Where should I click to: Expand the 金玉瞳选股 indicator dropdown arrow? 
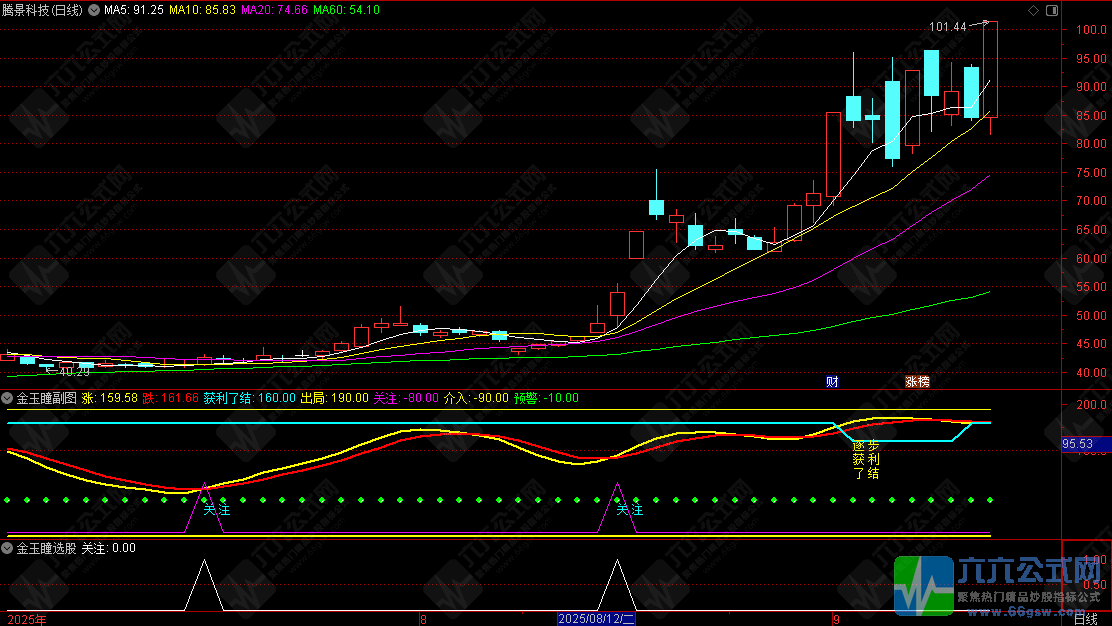click(x=7, y=548)
